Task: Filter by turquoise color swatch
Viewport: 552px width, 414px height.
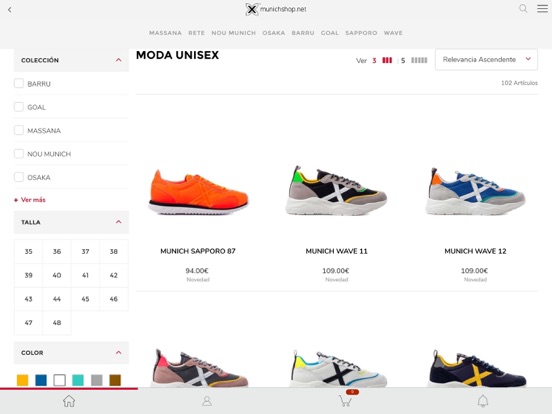Action: coord(78,380)
